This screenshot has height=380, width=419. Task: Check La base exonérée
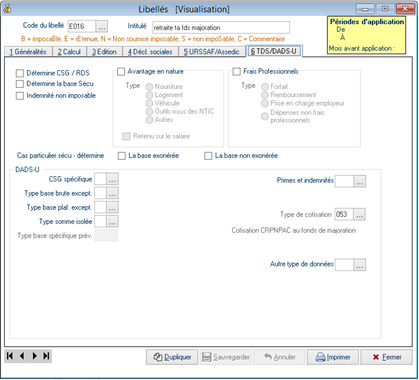point(122,156)
